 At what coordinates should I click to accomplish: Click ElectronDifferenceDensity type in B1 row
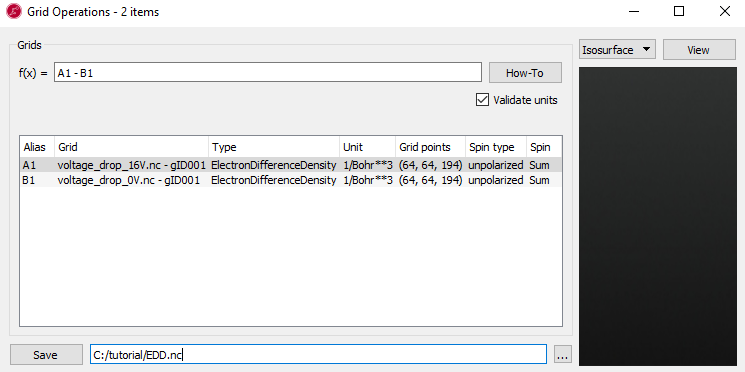point(274,180)
